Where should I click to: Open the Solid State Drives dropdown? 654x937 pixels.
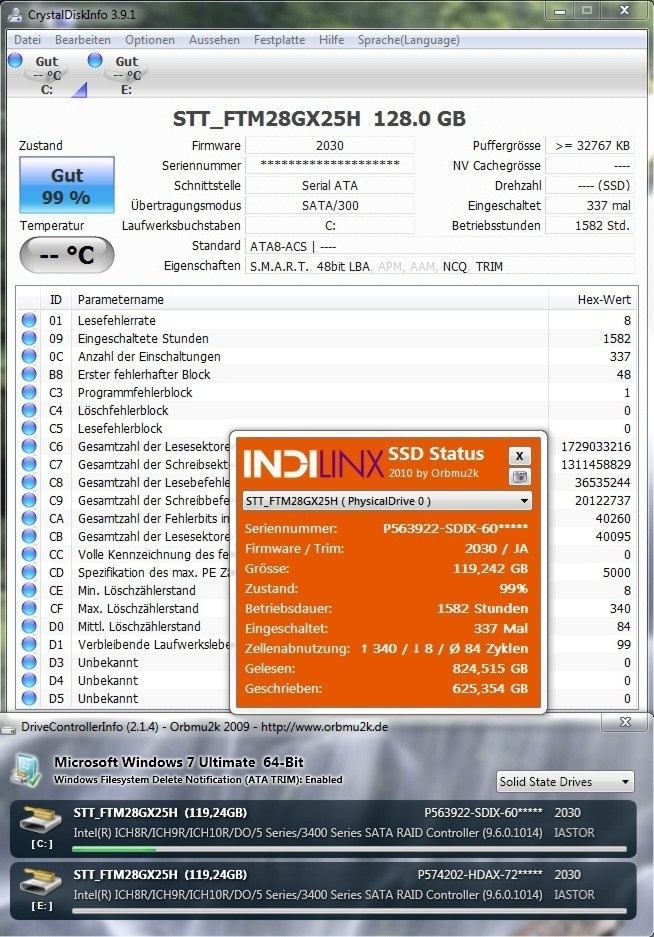pyautogui.click(x=565, y=781)
